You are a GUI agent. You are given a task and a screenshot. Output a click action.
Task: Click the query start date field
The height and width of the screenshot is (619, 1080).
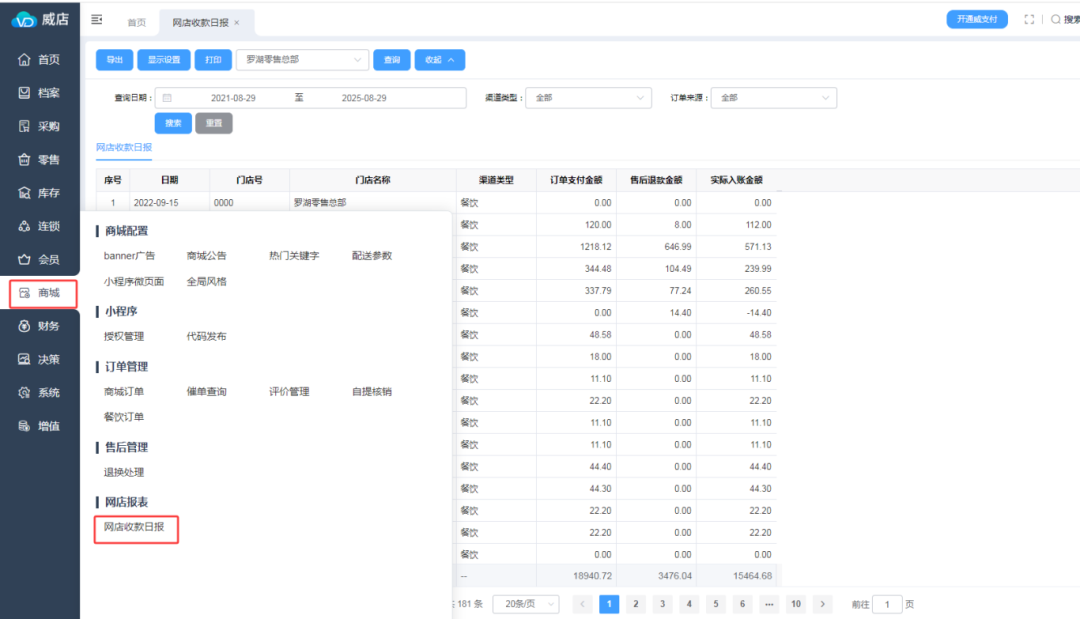(x=232, y=98)
